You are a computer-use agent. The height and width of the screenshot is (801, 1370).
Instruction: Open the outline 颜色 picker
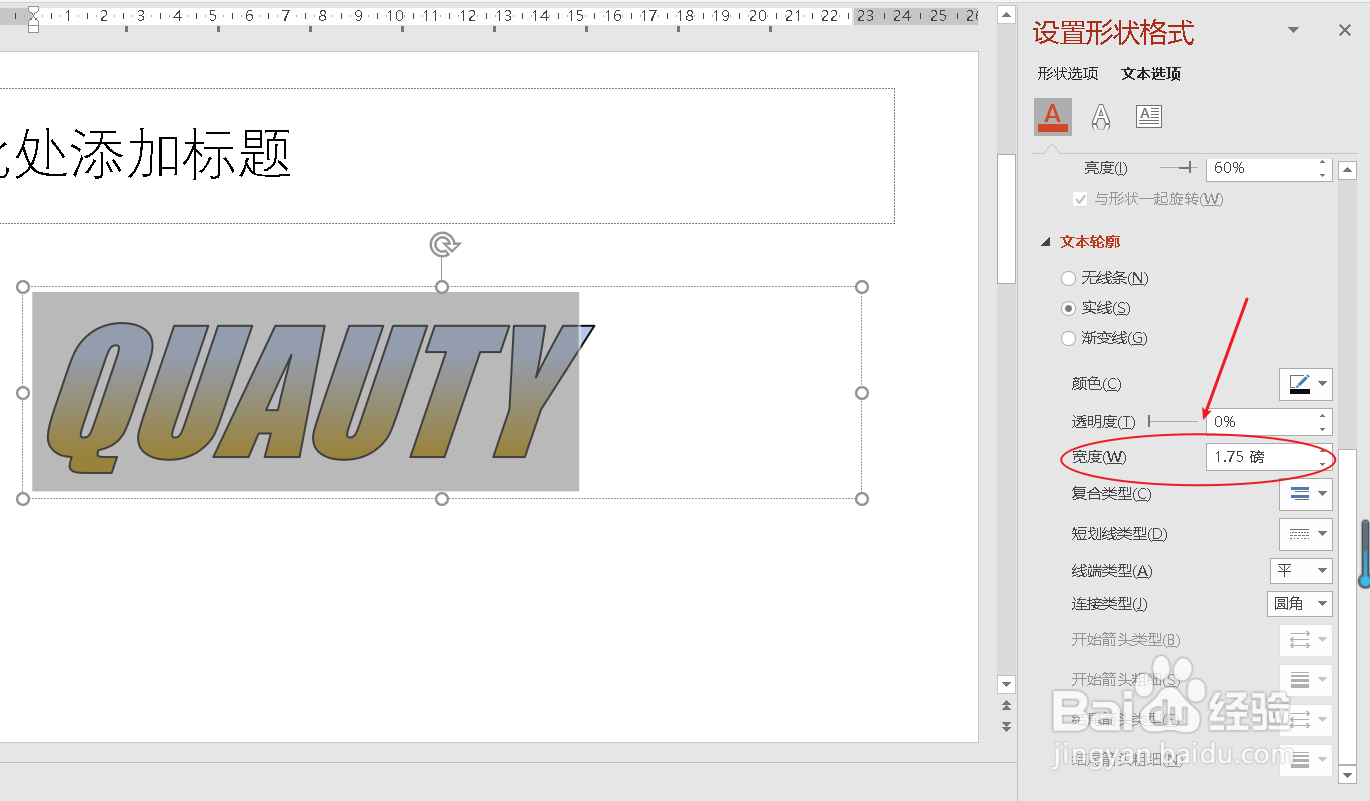click(1306, 384)
